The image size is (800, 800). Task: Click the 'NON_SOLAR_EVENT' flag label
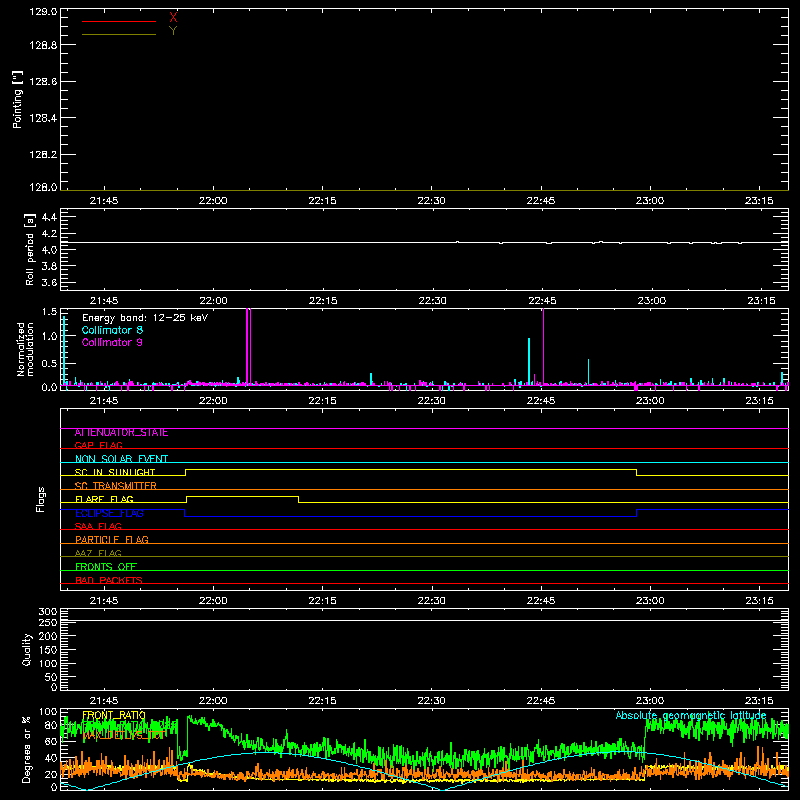(121, 459)
